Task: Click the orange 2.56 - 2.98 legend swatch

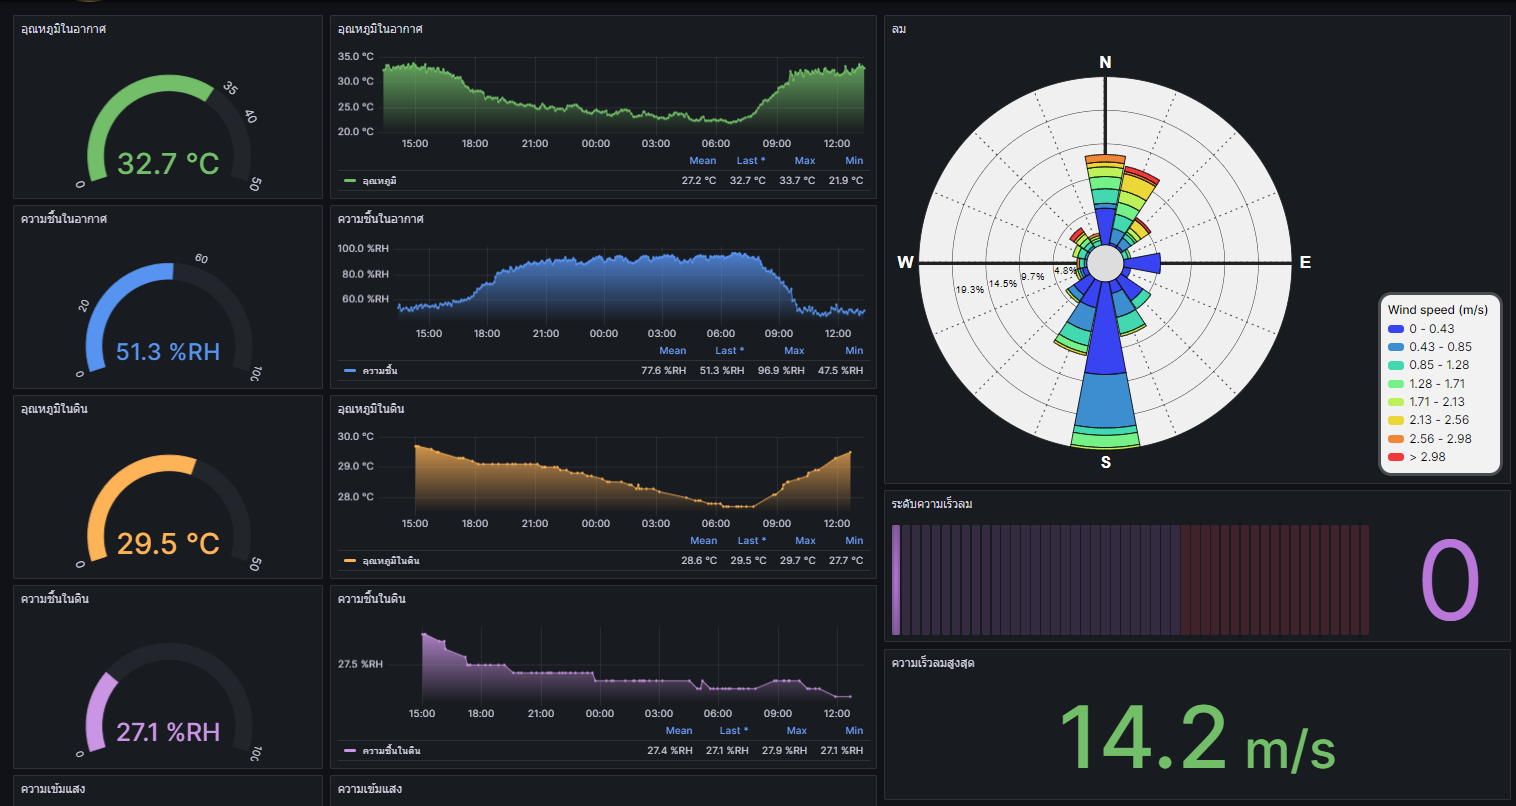Action: pos(1396,439)
